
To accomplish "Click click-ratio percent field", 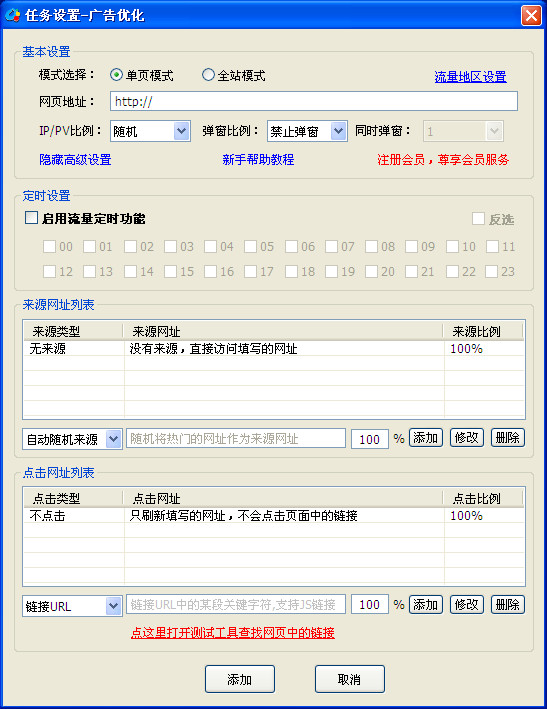I will point(370,605).
